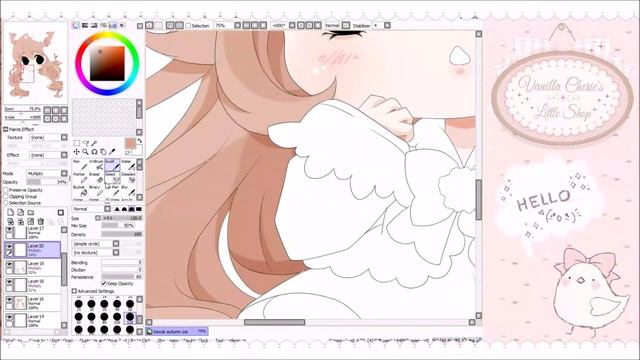
Task: Select the flattest brush edge shape
Action: pyautogui.click(x=139, y=209)
